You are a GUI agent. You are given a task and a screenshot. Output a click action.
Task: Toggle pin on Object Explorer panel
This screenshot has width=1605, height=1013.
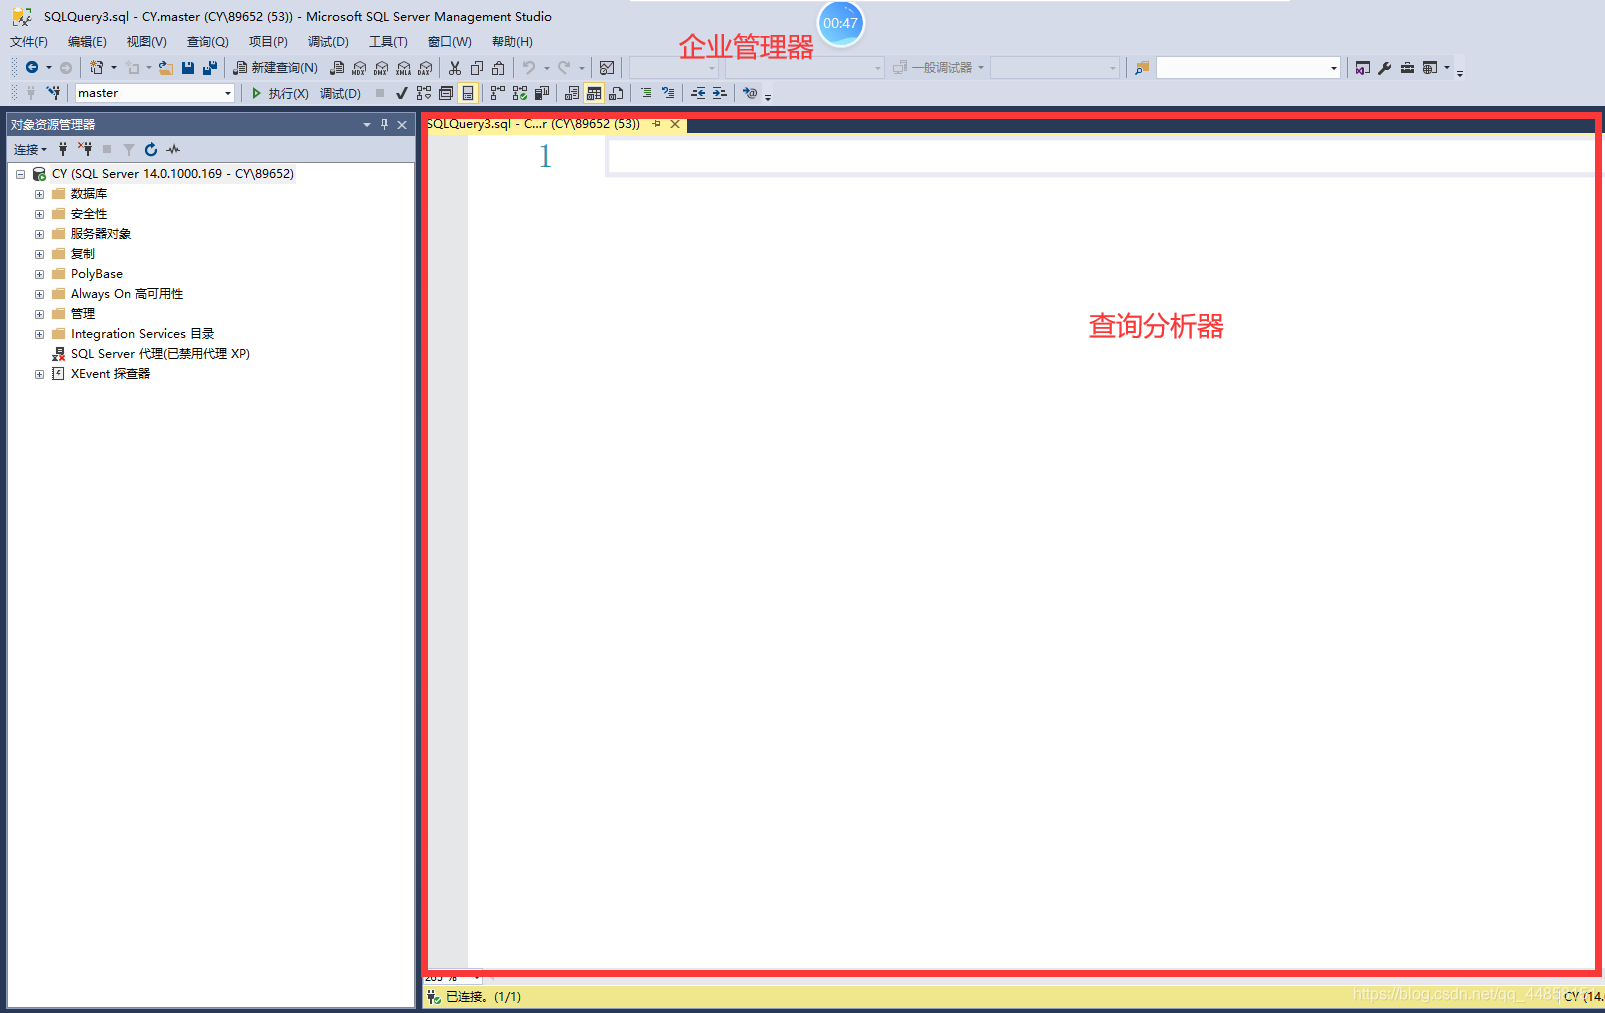[x=384, y=124]
